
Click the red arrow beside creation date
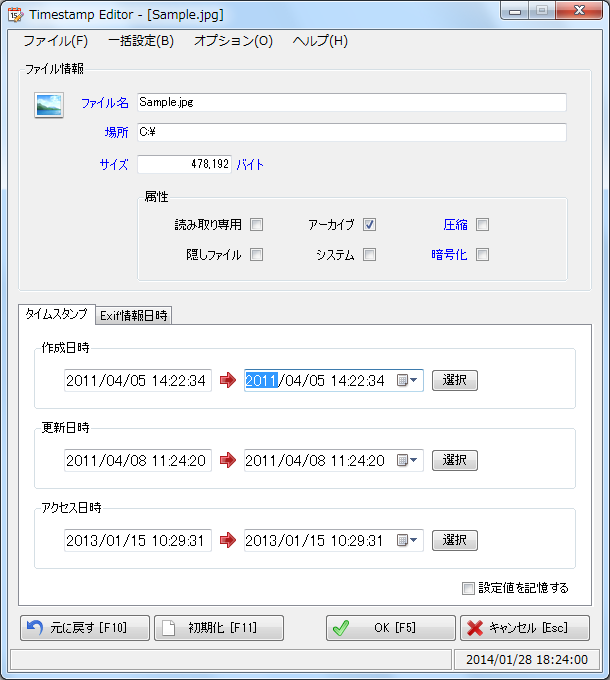coord(228,380)
